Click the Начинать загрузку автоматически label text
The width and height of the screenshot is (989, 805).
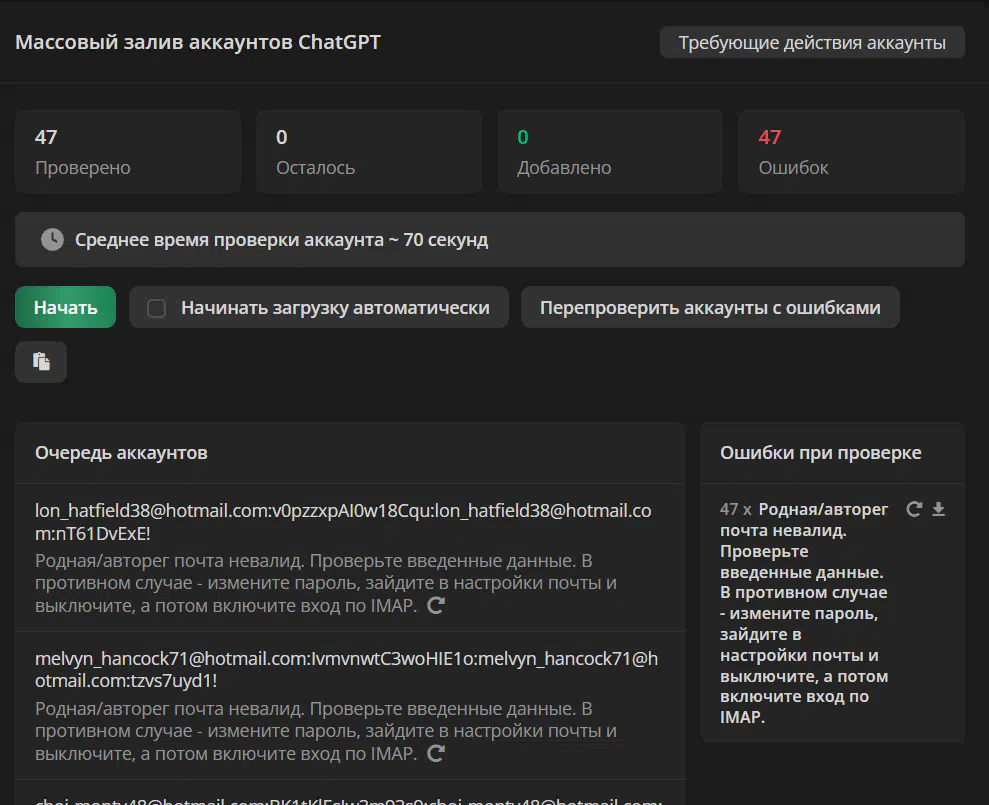pos(335,308)
